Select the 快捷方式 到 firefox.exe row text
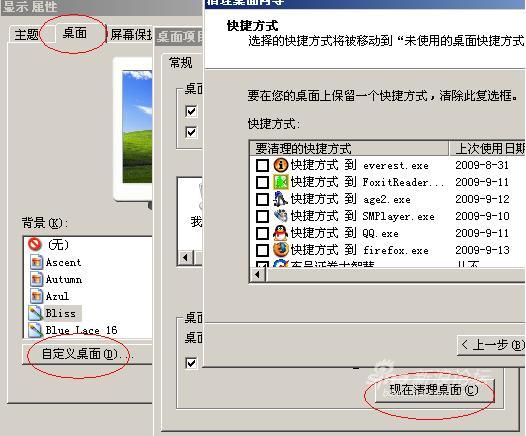This screenshot has width=526, height=436. 360,250
